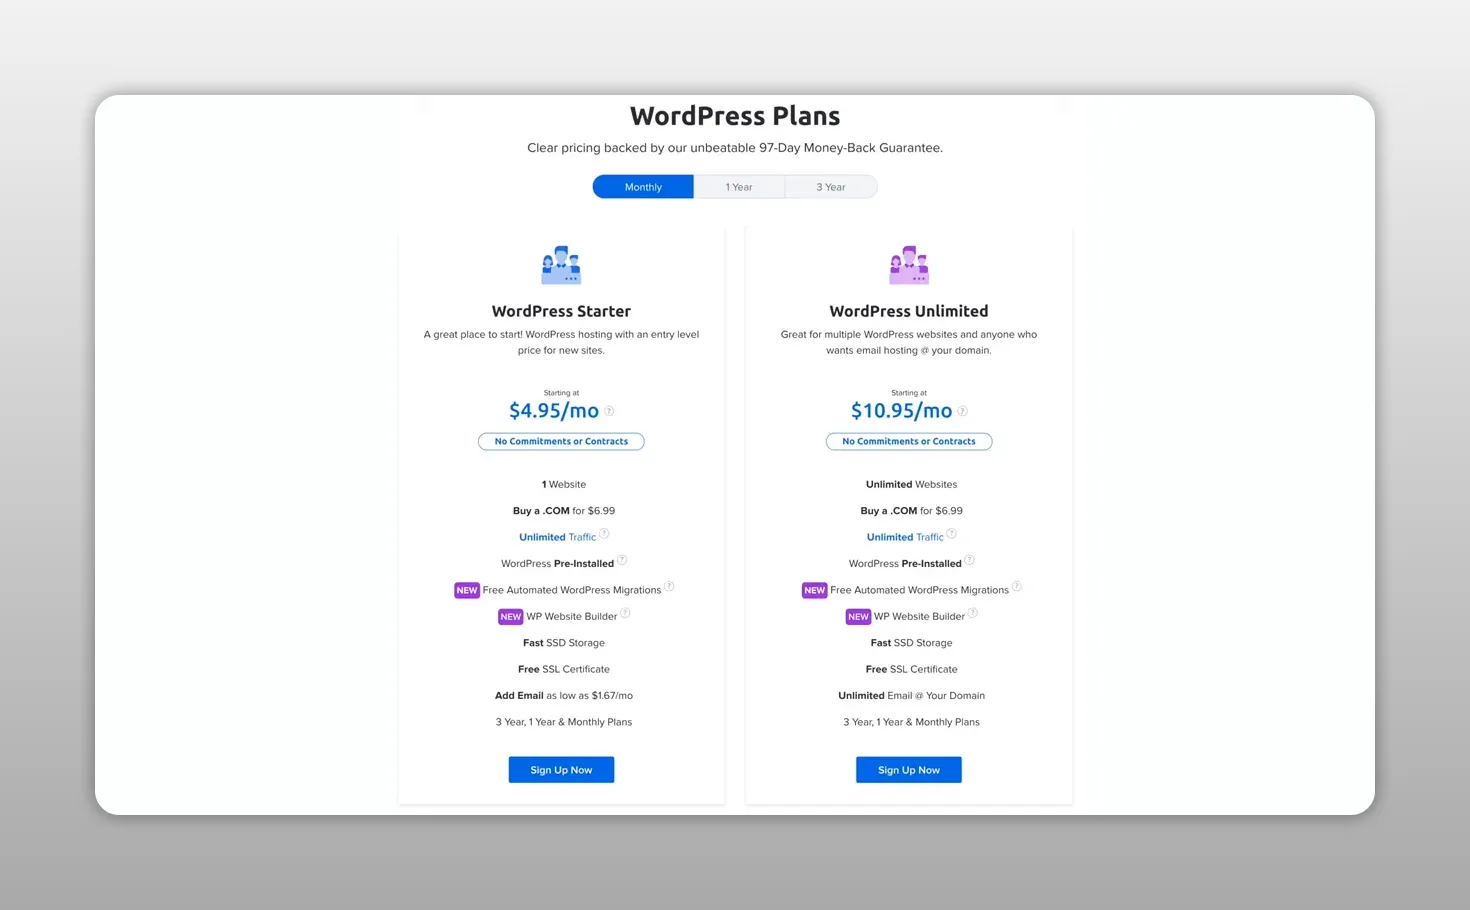Click Unlimited plan Automated Migrations help icon
The width and height of the screenshot is (1470, 910).
pyautogui.click(x=1016, y=587)
